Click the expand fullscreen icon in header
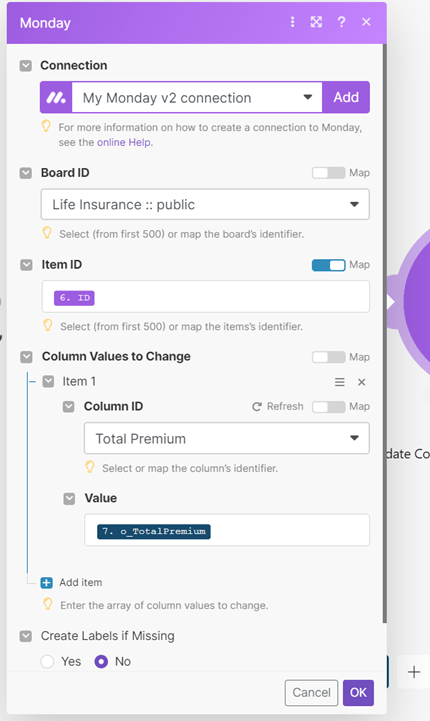Viewport: 430px width, 721px height. click(316, 22)
